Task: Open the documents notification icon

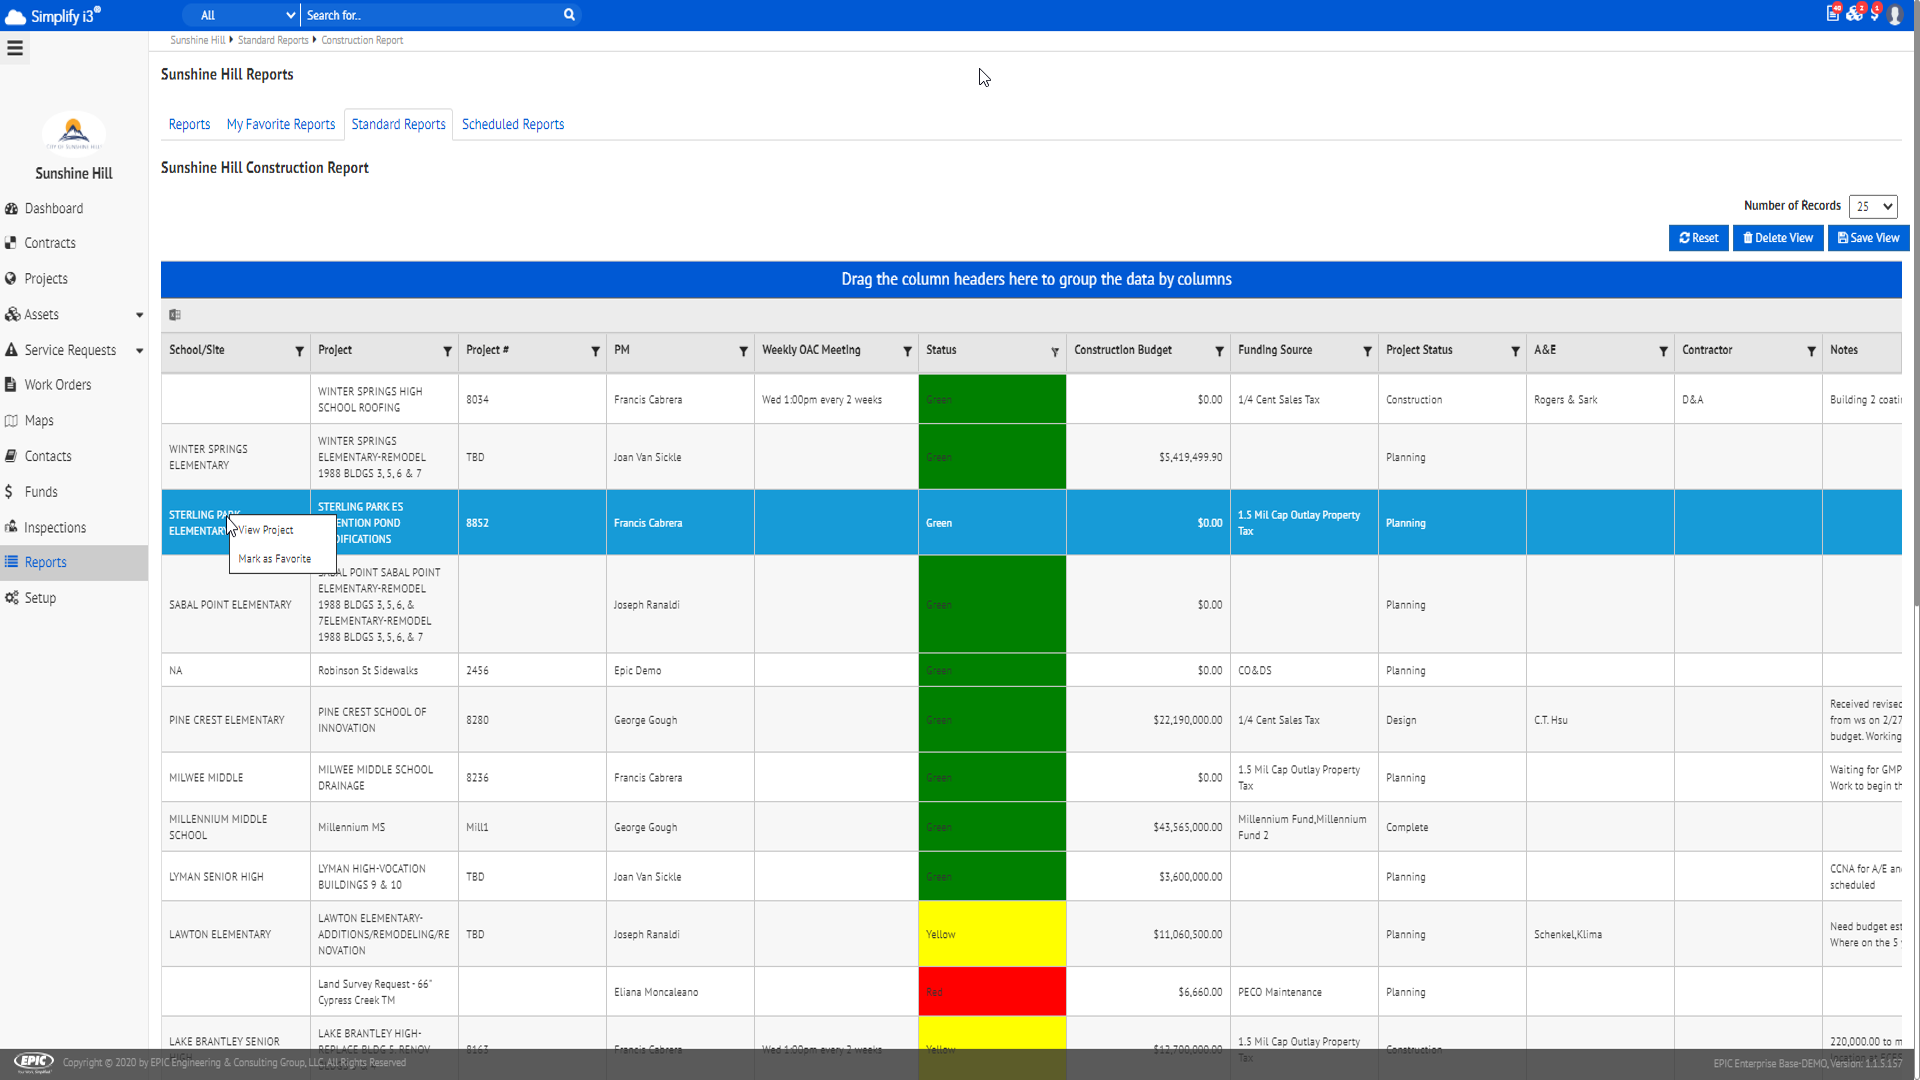Action: click(x=1832, y=14)
